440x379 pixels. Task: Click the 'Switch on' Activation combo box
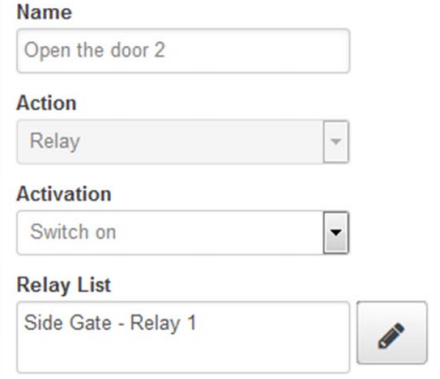click(x=183, y=233)
